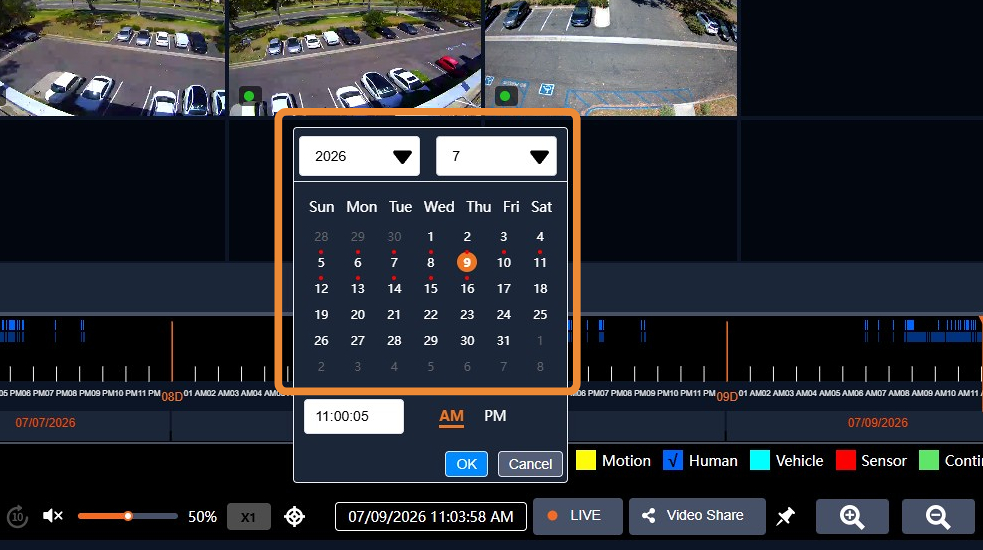
Task: Select July 8 in calendar
Action: click(431, 262)
